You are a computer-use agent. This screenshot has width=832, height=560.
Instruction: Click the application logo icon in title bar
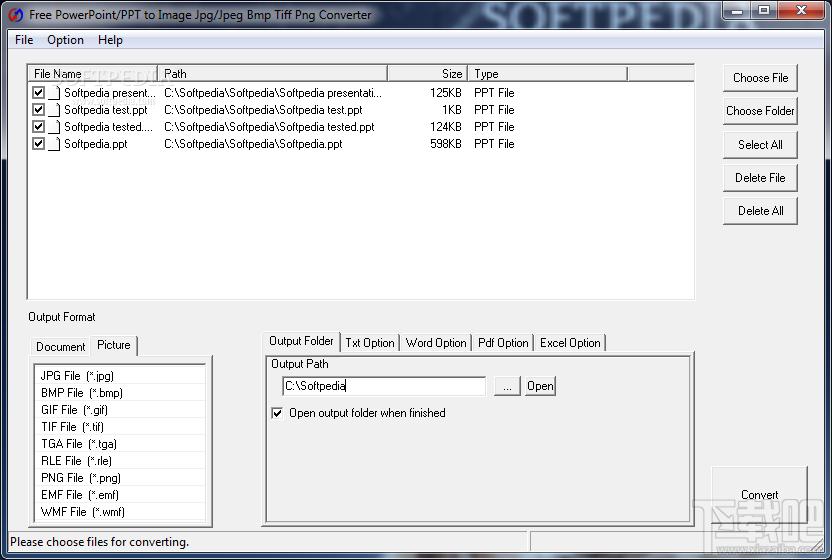(x=15, y=15)
